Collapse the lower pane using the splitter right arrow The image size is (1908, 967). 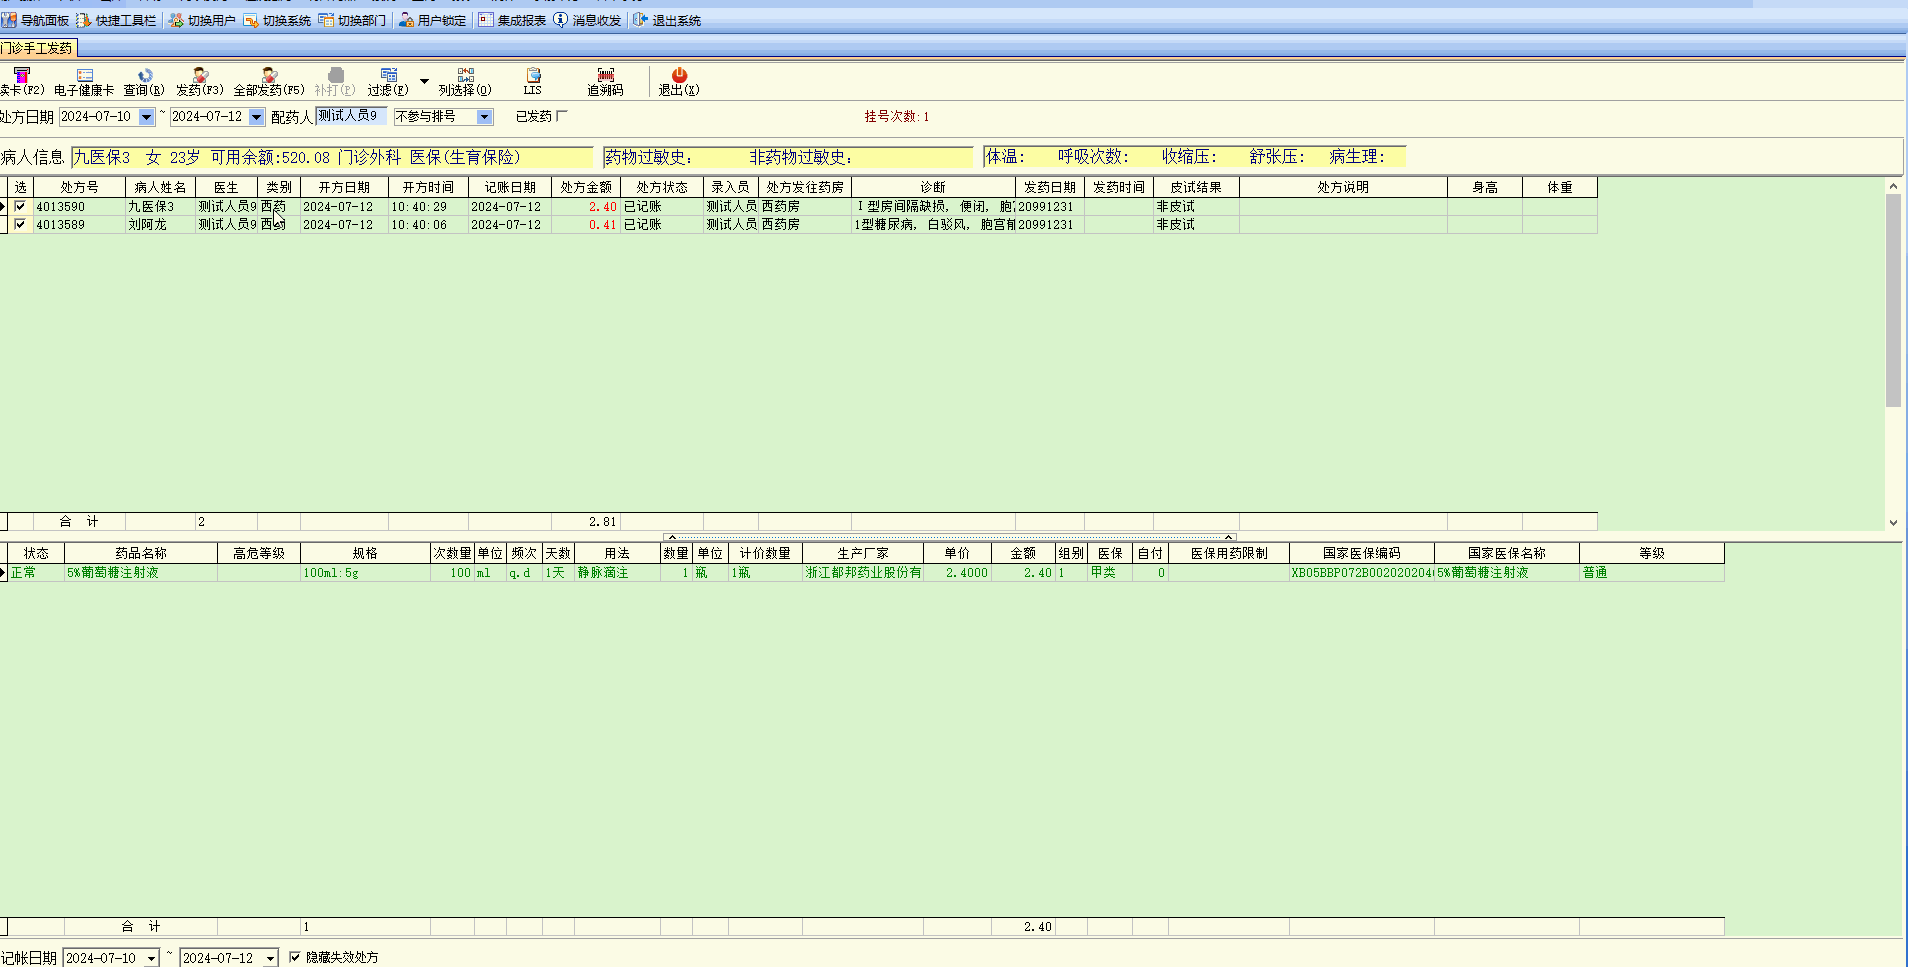point(1228,537)
